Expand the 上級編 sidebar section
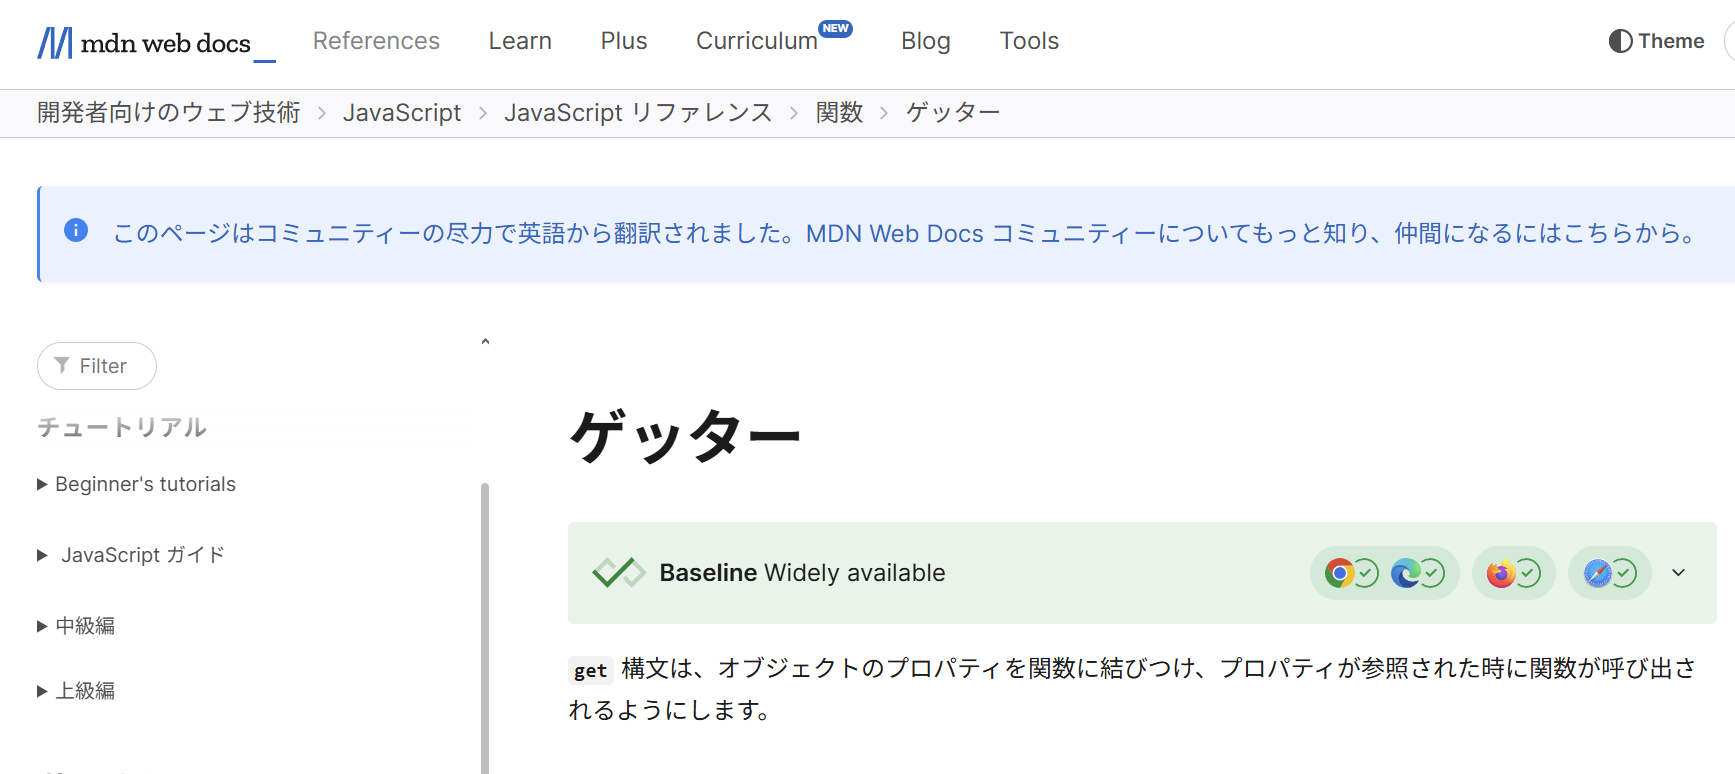 (76, 691)
